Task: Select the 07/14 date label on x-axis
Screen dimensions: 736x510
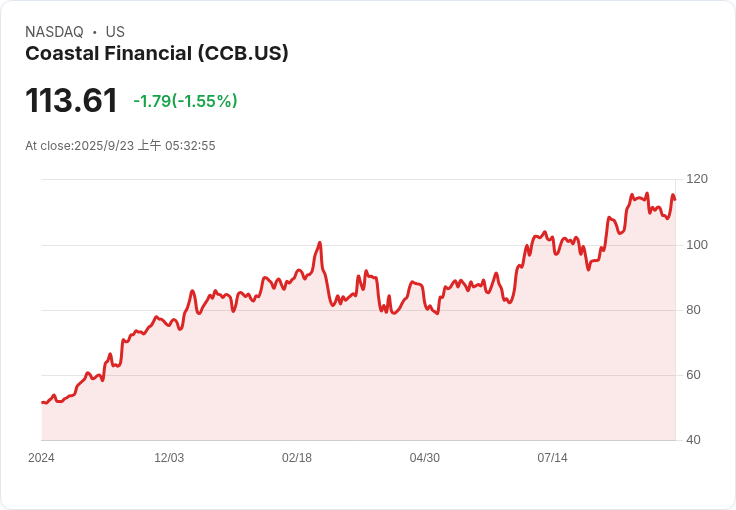Action: click(552, 458)
